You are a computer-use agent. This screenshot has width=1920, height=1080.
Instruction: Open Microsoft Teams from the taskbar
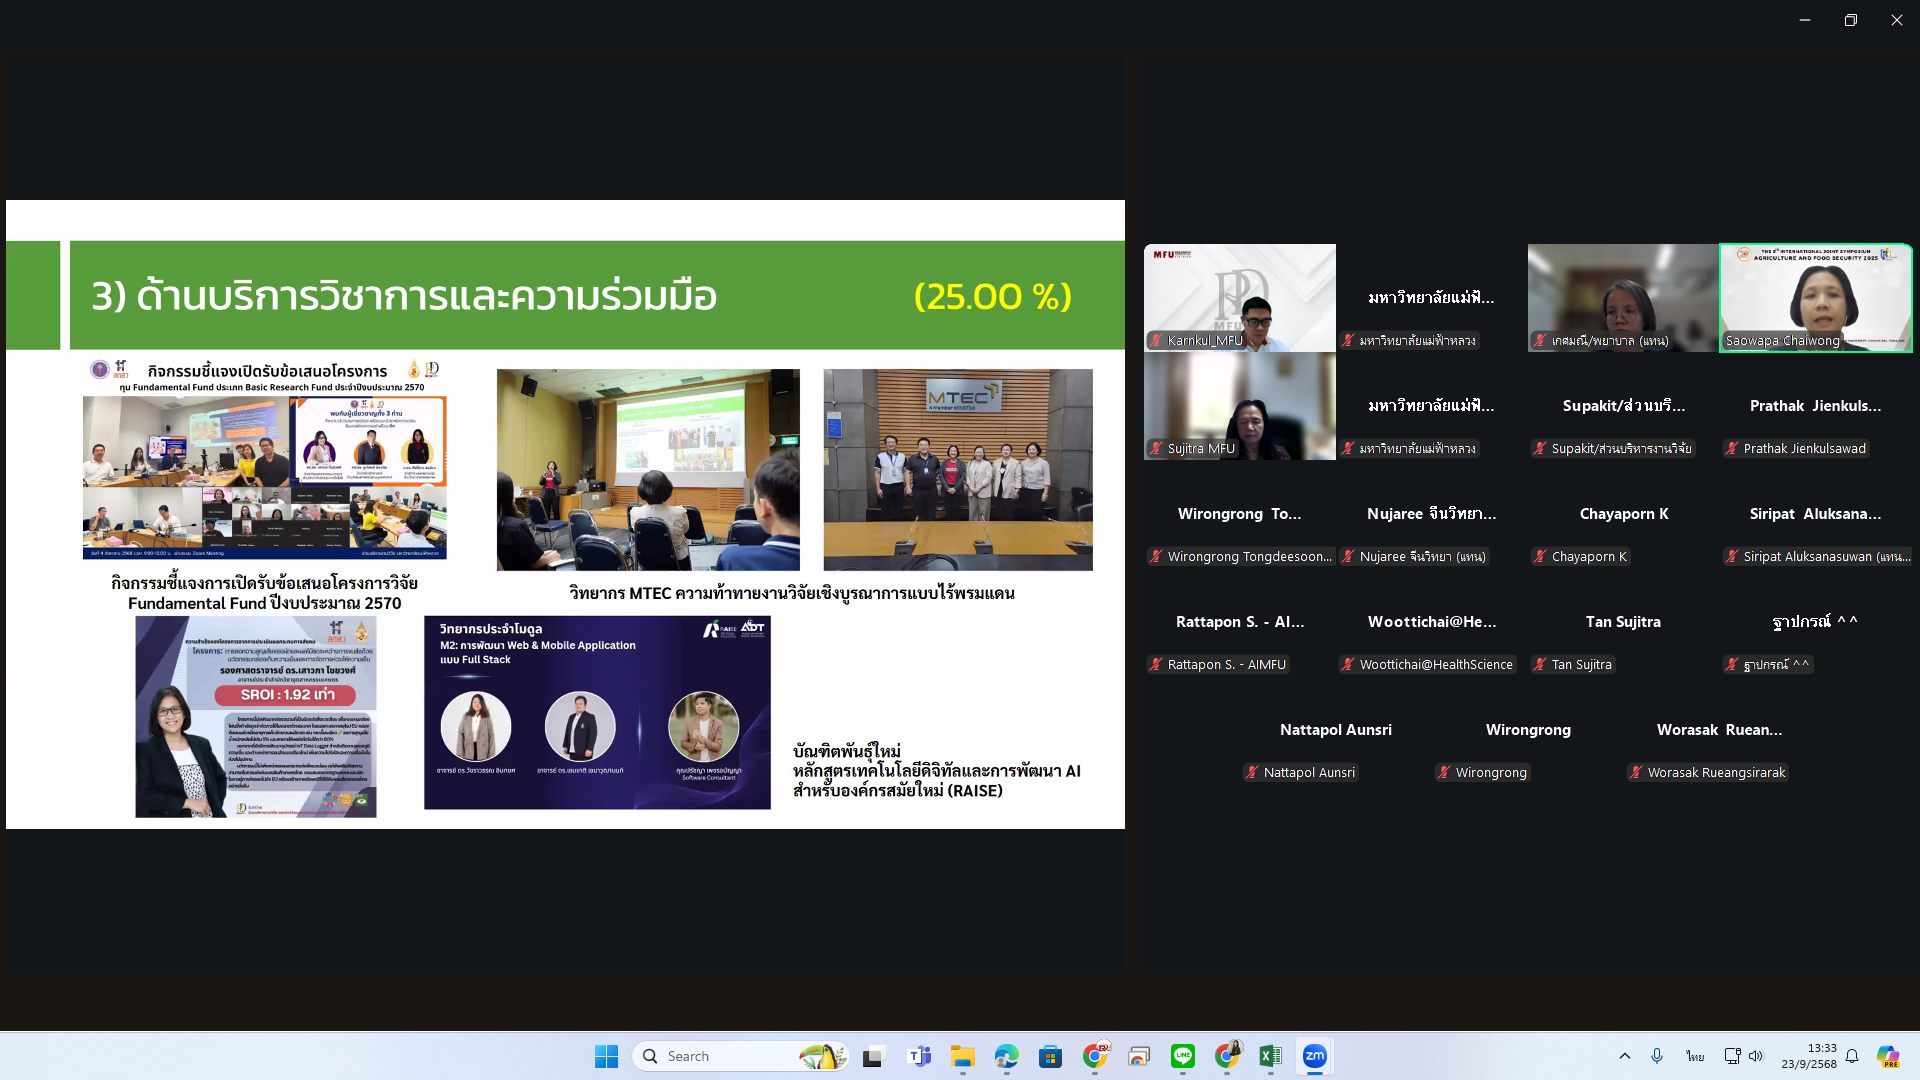click(x=918, y=1056)
